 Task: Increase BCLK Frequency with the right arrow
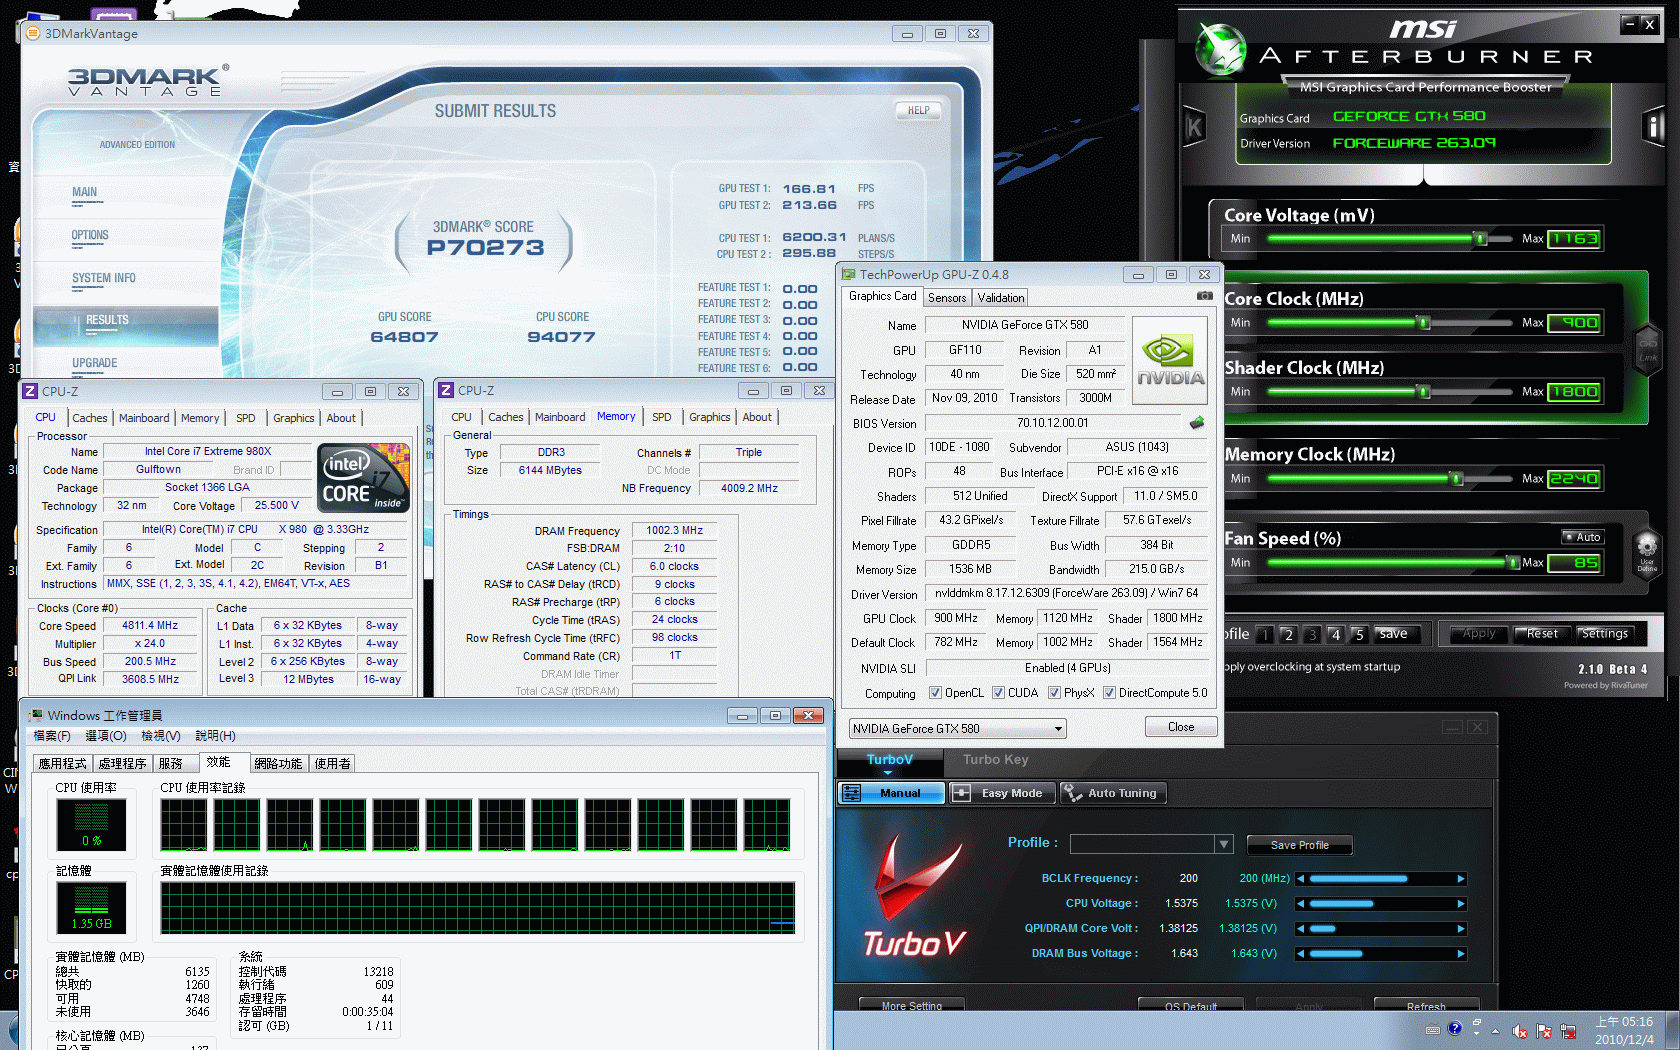(x=1461, y=879)
